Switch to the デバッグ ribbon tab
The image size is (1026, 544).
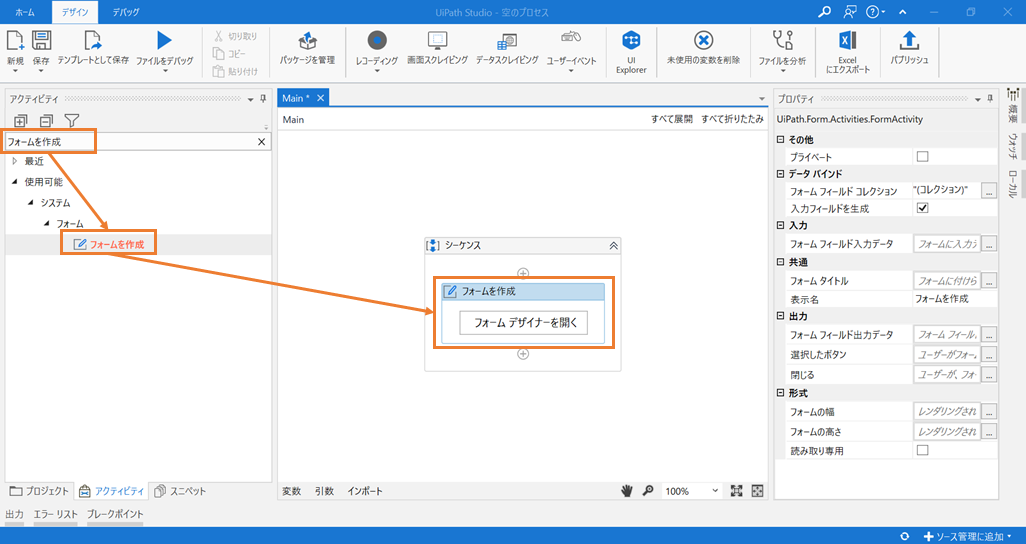[x=125, y=12]
